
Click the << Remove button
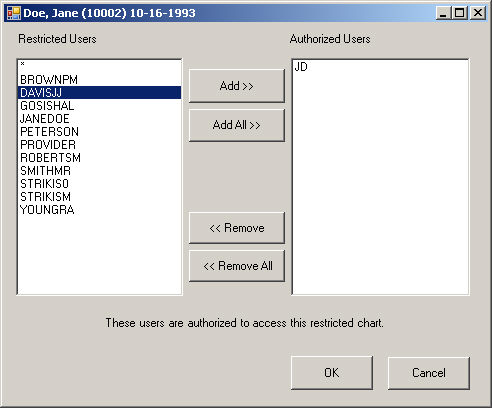(237, 228)
